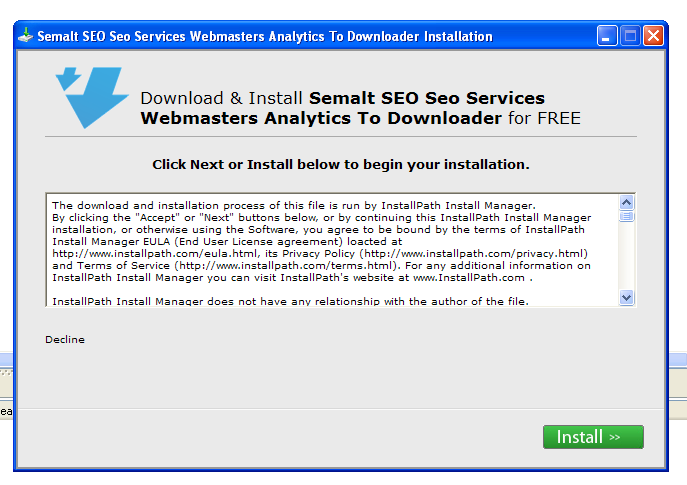Click the "Click Next or Install below" instruction
The image size is (687, 485).
point(341,164)
